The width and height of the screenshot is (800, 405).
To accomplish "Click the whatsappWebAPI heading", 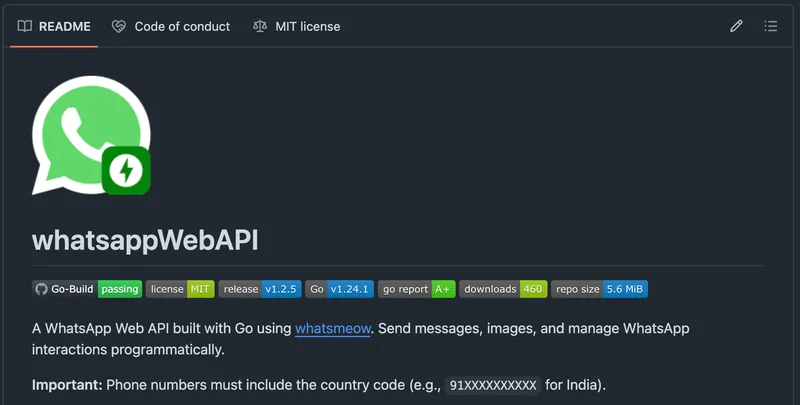I will click(x=145, y=240).
